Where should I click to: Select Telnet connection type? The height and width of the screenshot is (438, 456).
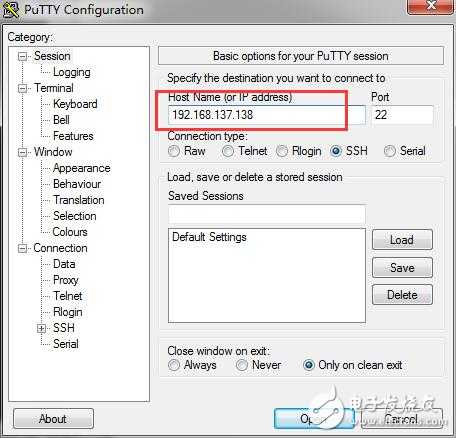tap(228, 151)
